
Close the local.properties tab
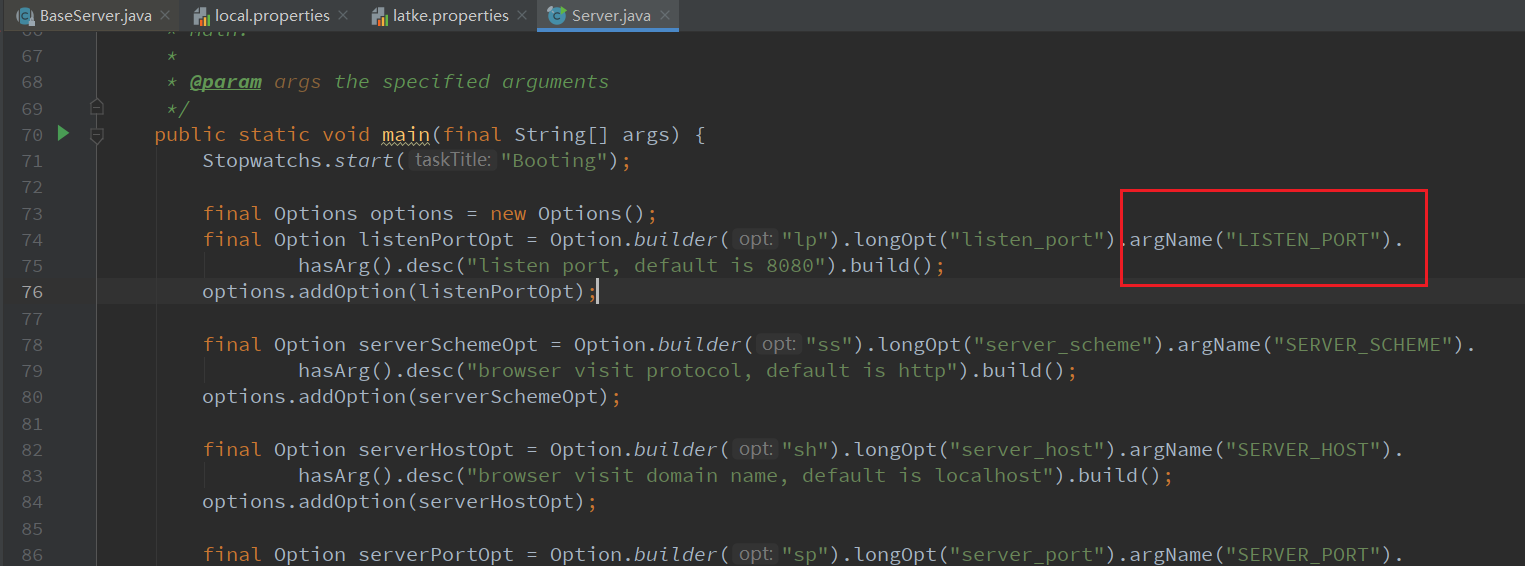click(343, 16)
